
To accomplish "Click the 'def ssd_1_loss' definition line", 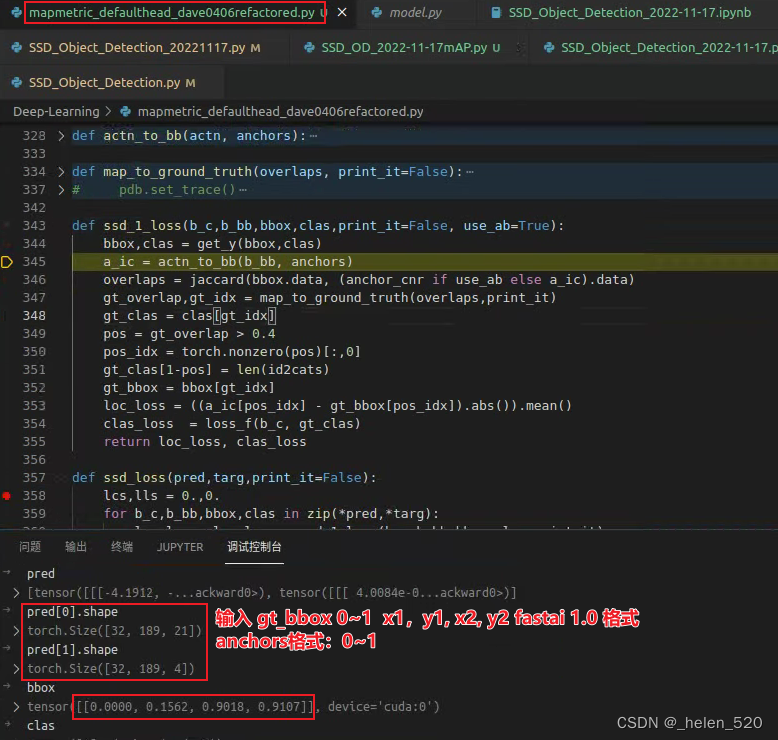I will [318, 226].
